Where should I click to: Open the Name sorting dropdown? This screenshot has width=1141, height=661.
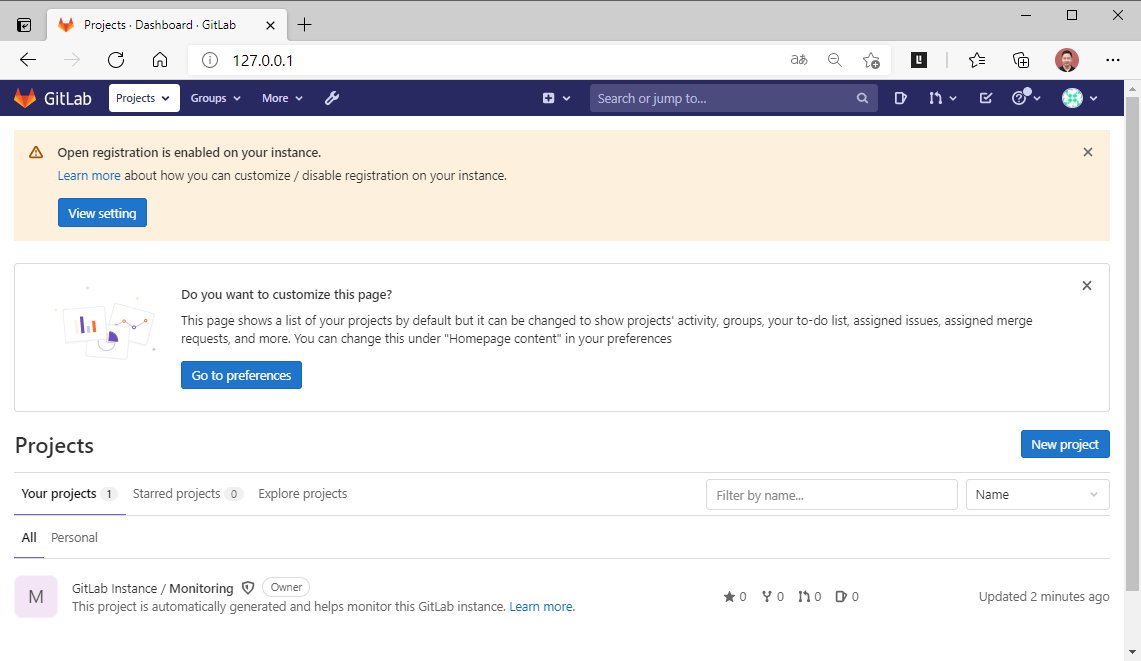coord(1037,494)
